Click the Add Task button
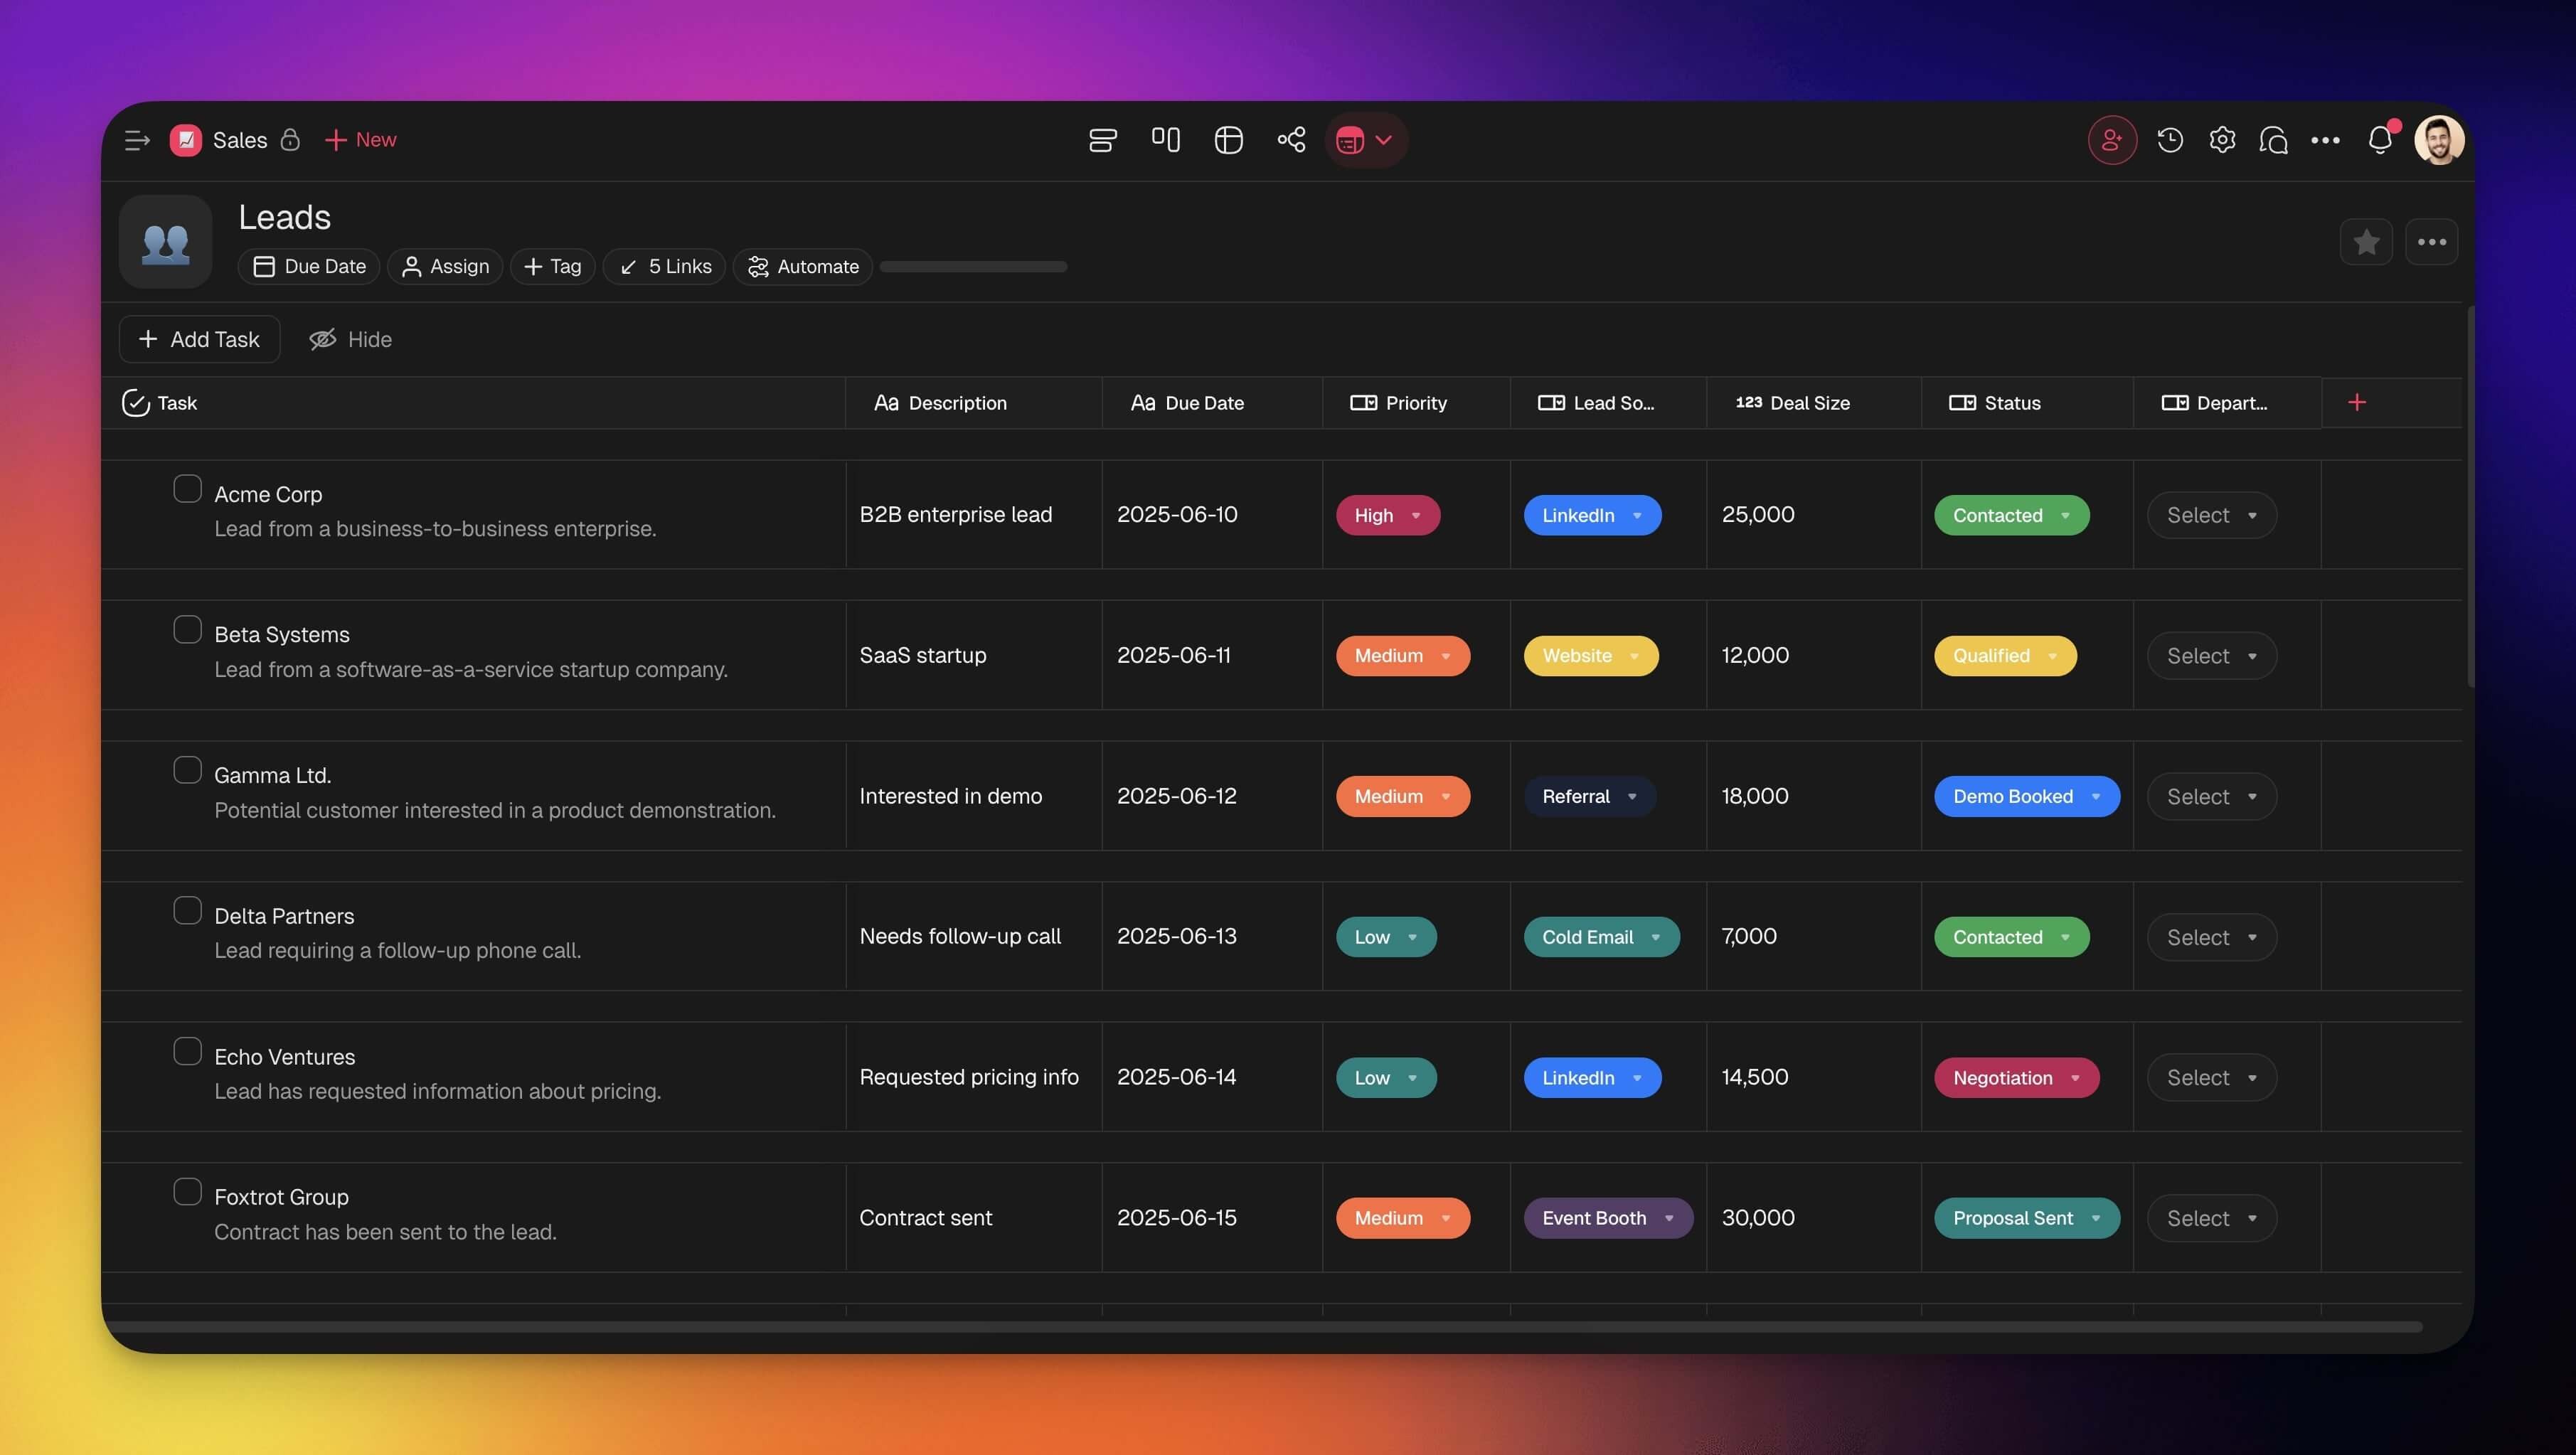The image size is (2576, 1455). 200,340
